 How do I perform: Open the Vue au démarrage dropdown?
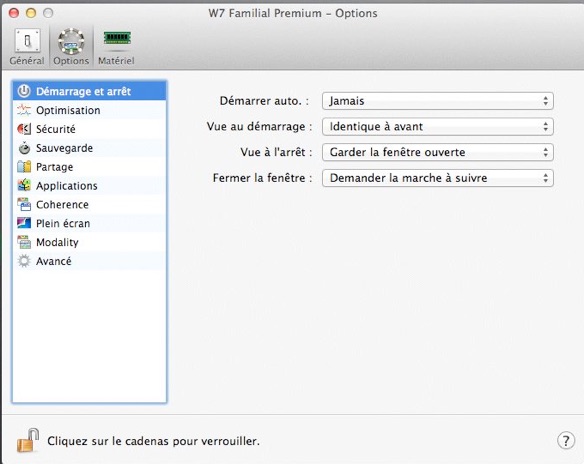click(x=438, y=127)
